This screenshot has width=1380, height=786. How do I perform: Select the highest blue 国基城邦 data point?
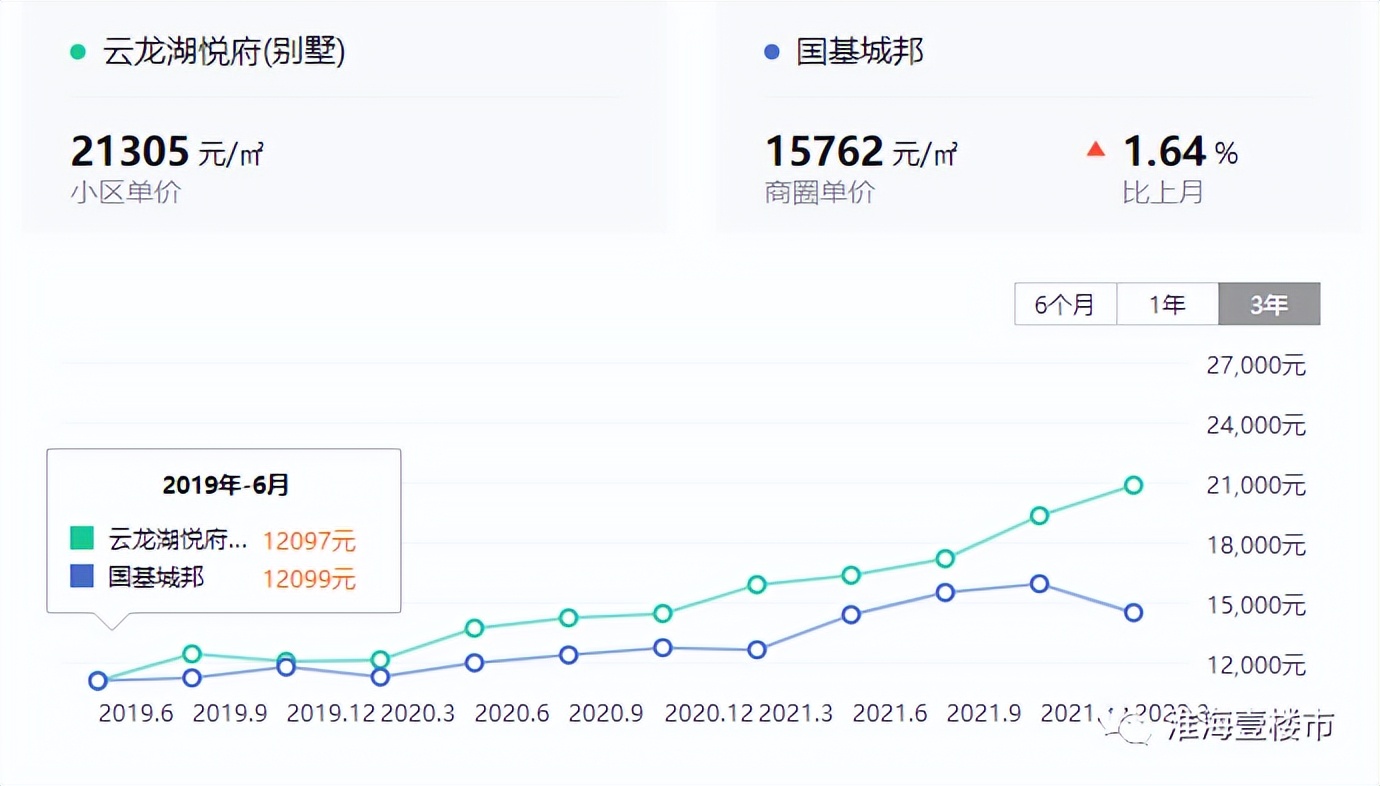1039,584
